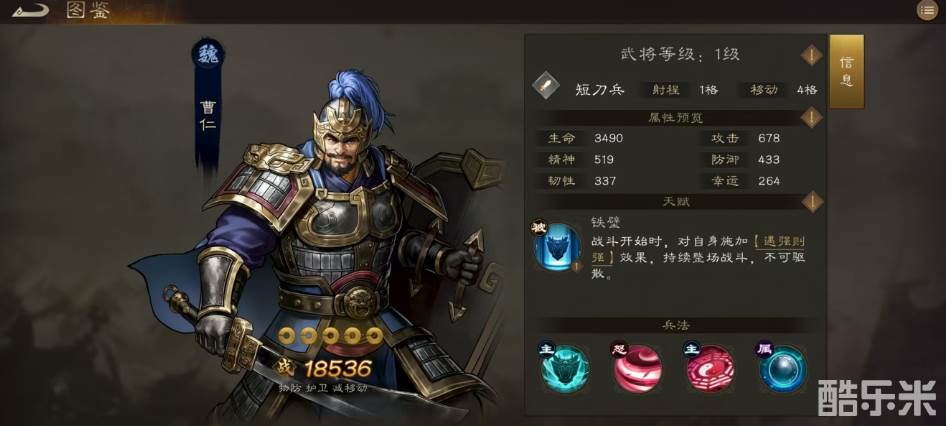The image size is (946, 426).
Task: Open the list menu icon at top right
Action: point(927,10)
